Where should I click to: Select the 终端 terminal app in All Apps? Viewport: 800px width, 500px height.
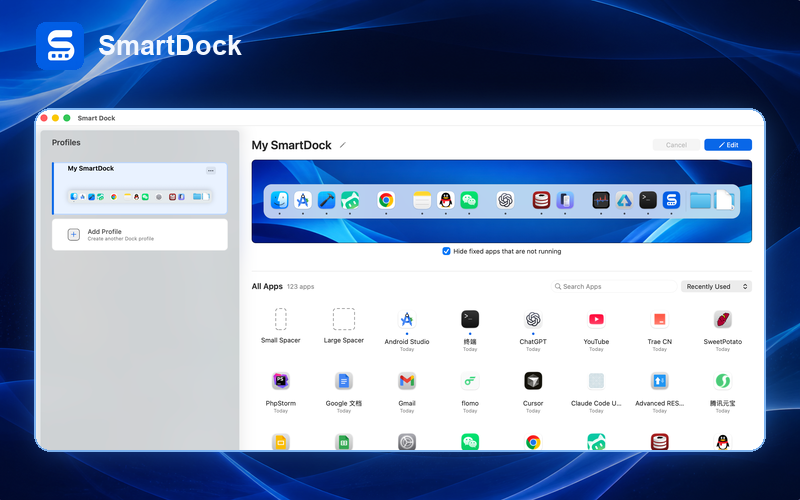tap(470, 331)
